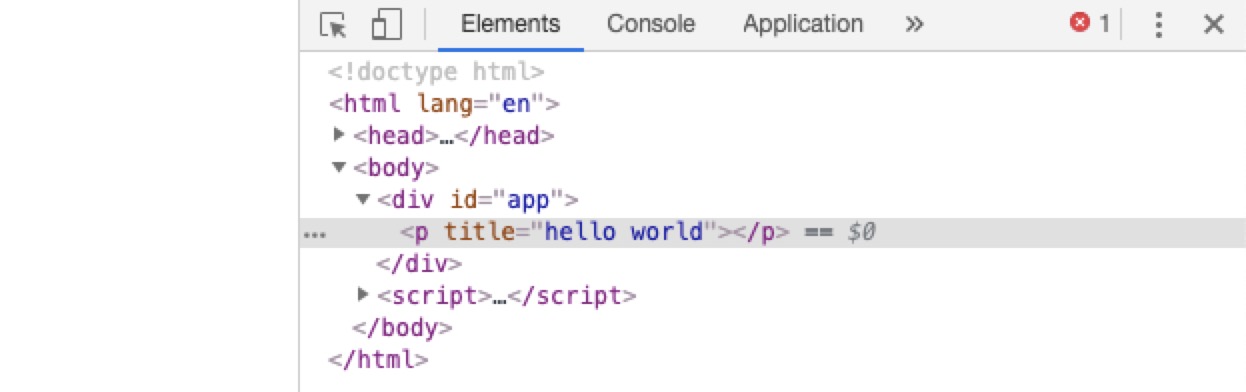Screen dimensions: 1246x392
Task: Switch to the Application tab
Action: pos(803,24)
